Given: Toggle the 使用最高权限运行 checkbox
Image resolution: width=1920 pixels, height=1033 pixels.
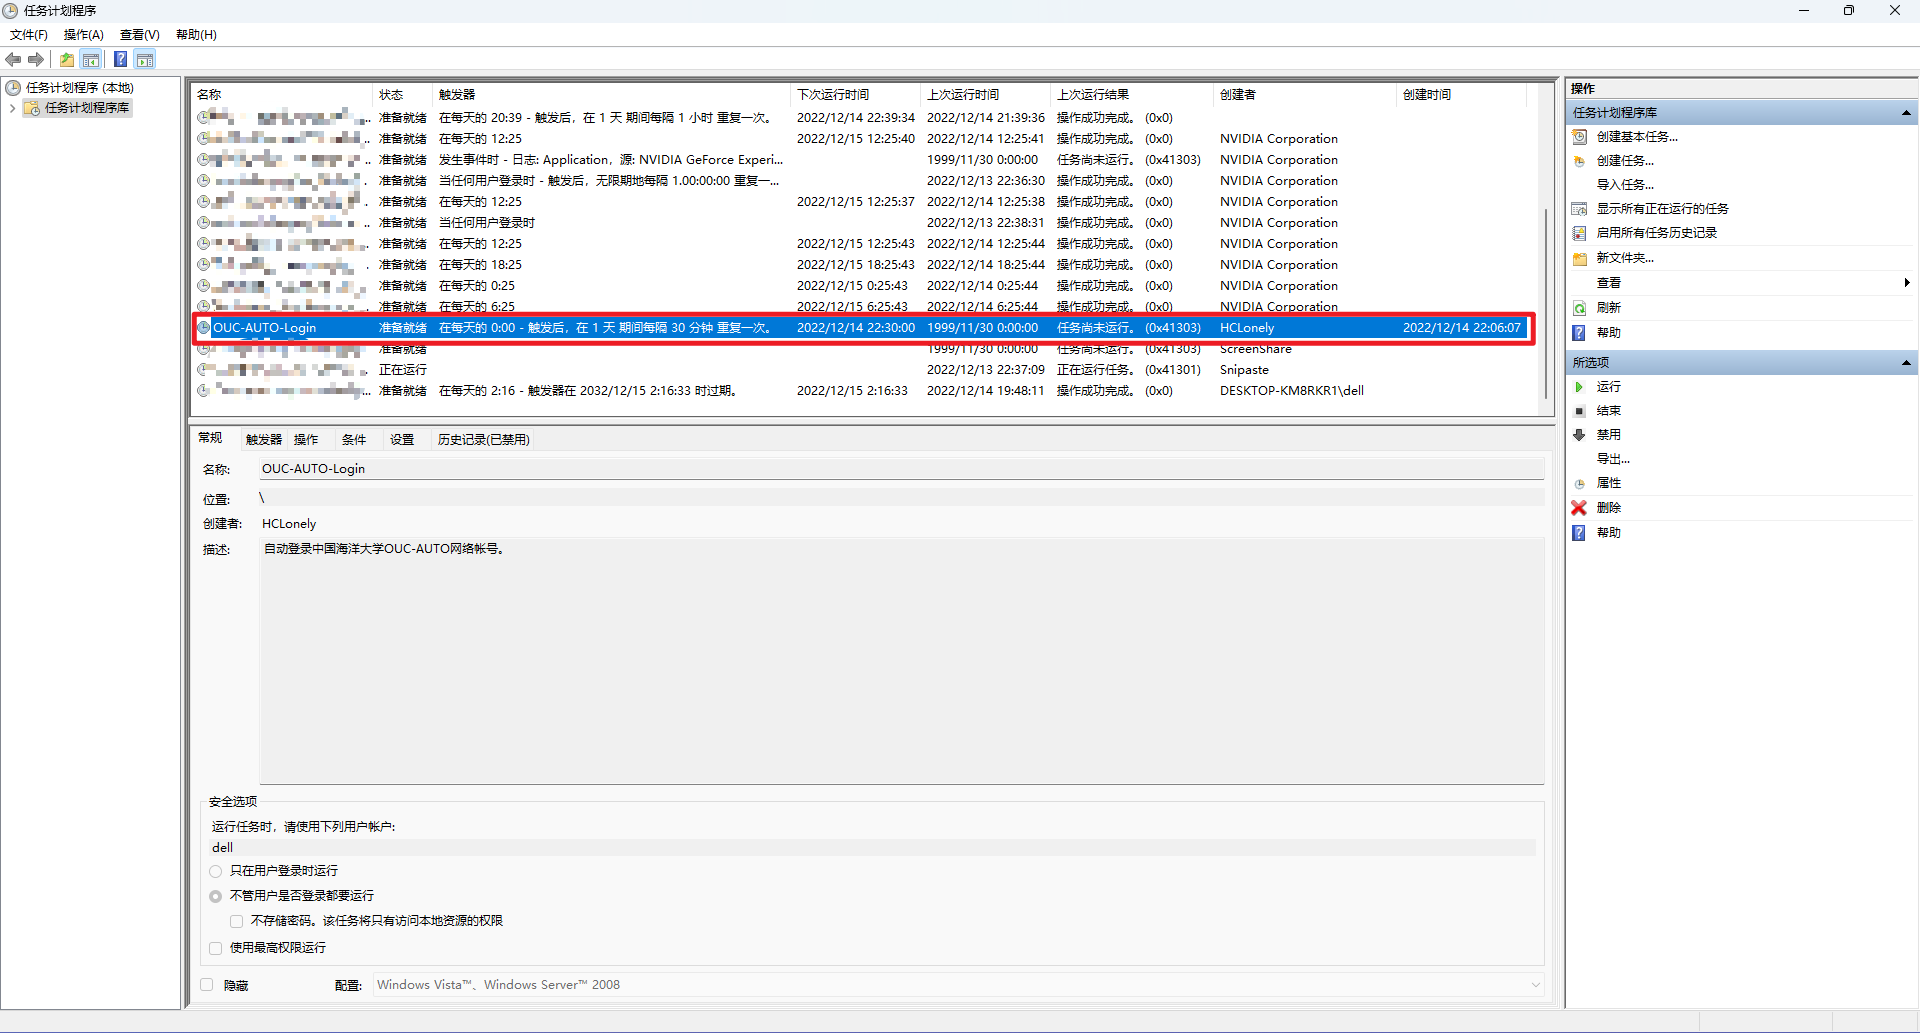Looking at the screenshot, I should tap(216, 949).
